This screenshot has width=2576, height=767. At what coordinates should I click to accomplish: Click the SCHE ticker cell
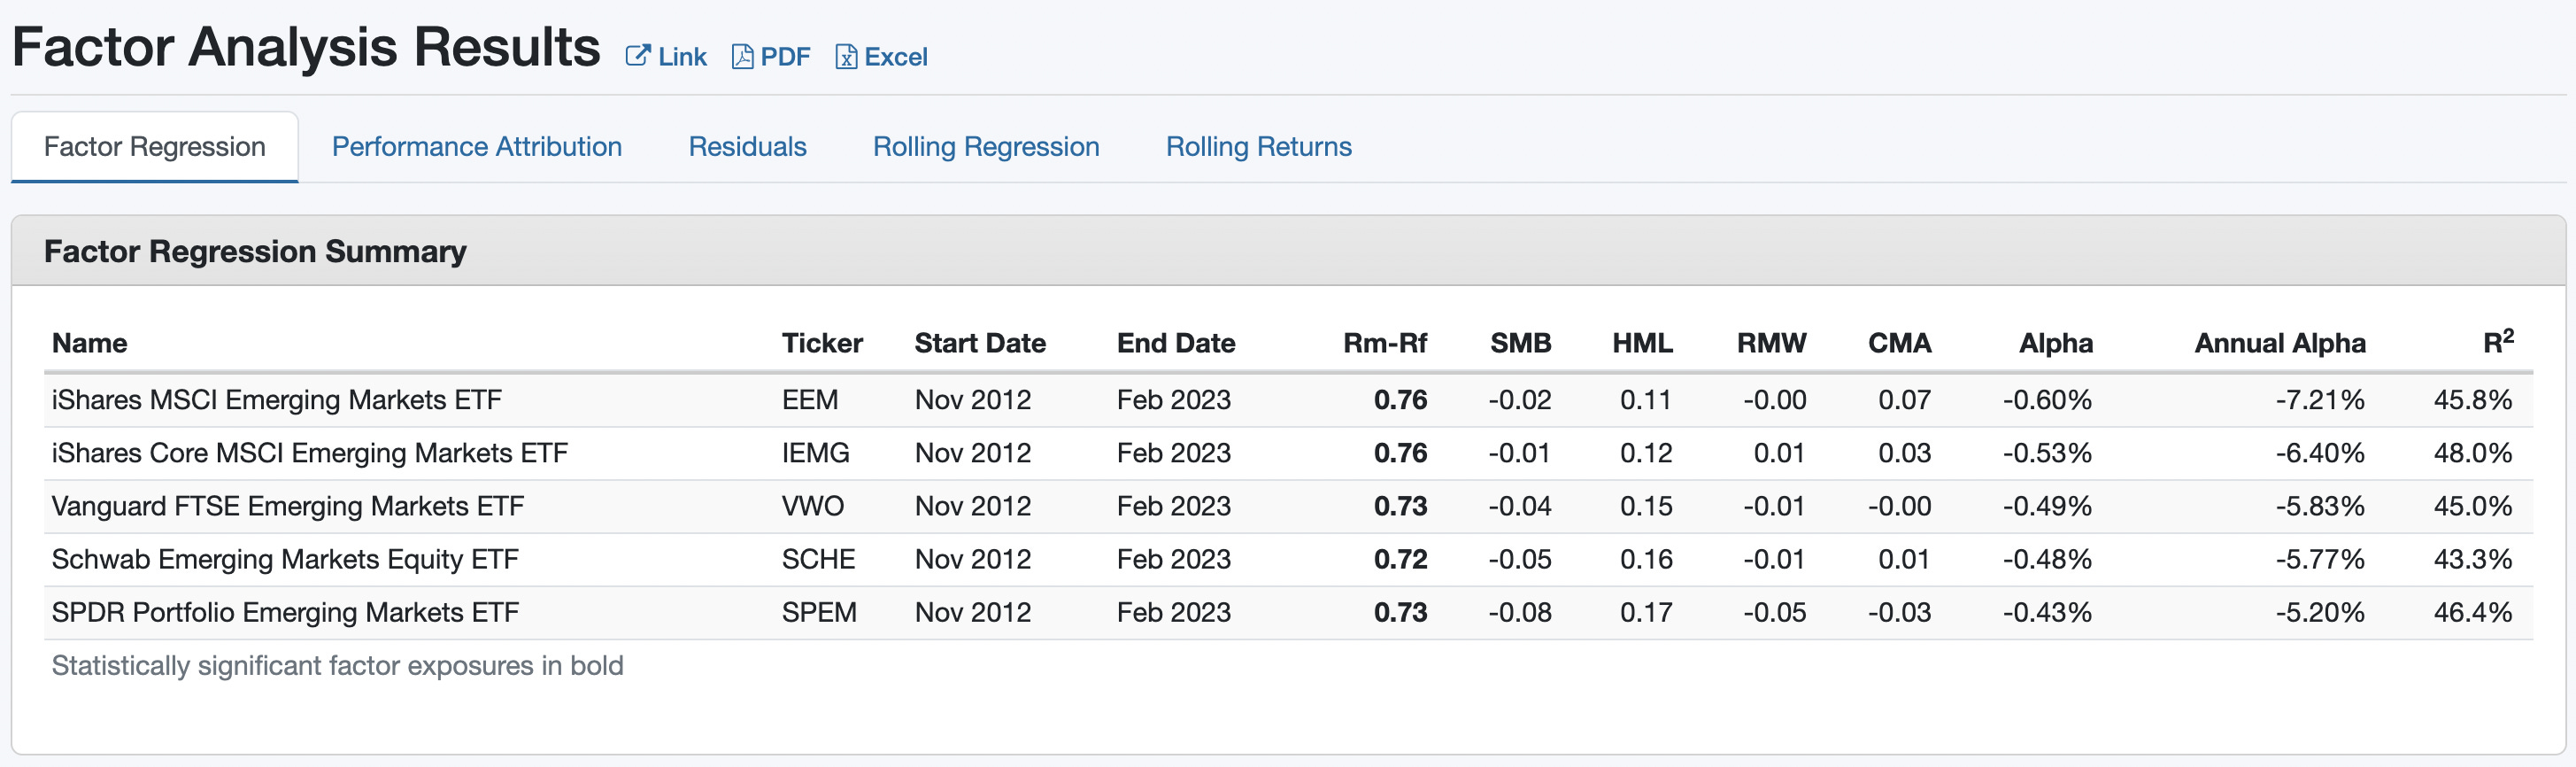click(x=819, y=559)
